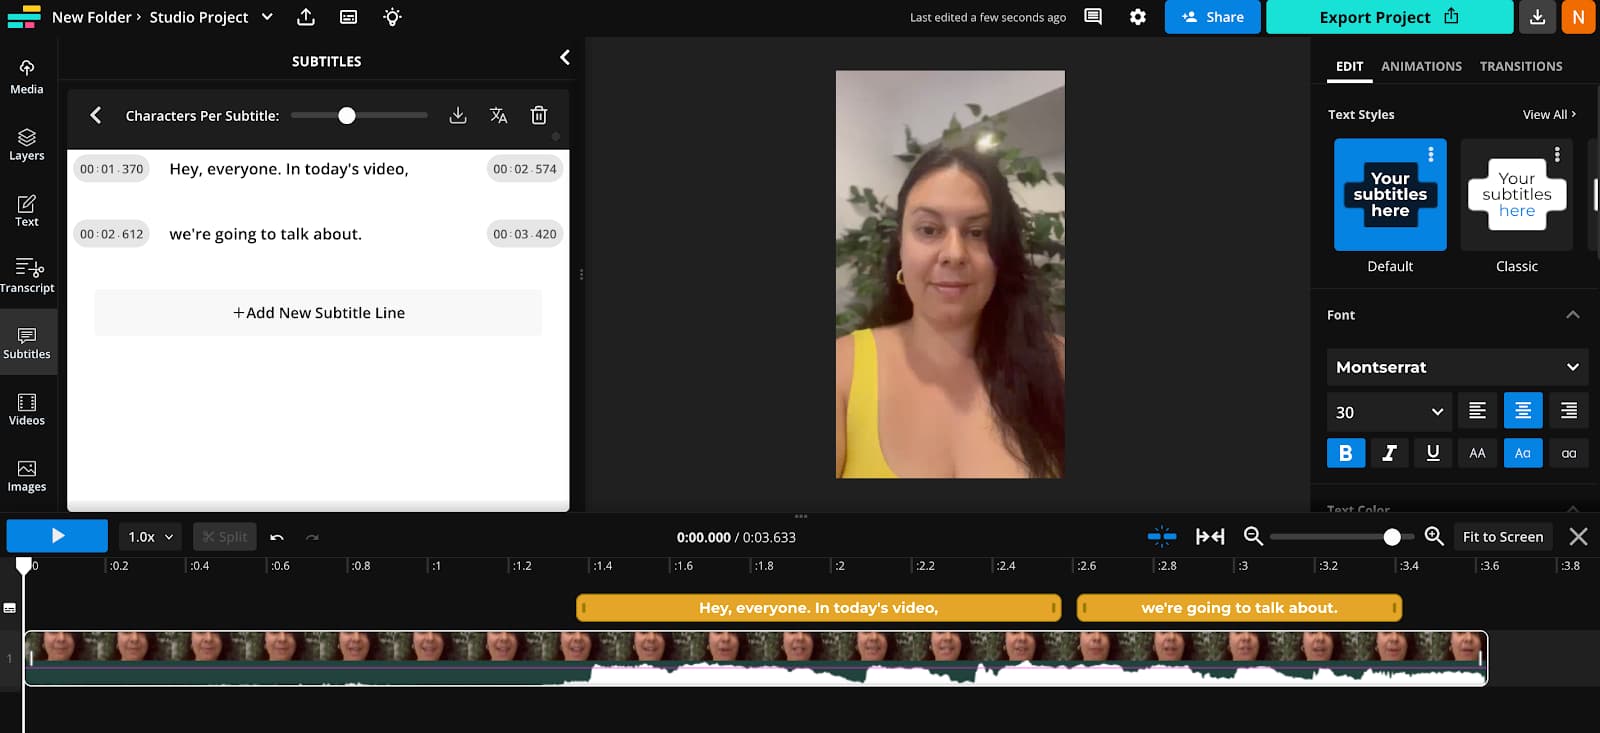Open the settings gear icon
The height and width of the screenshot is (733, 1600).
(1138, 17)
